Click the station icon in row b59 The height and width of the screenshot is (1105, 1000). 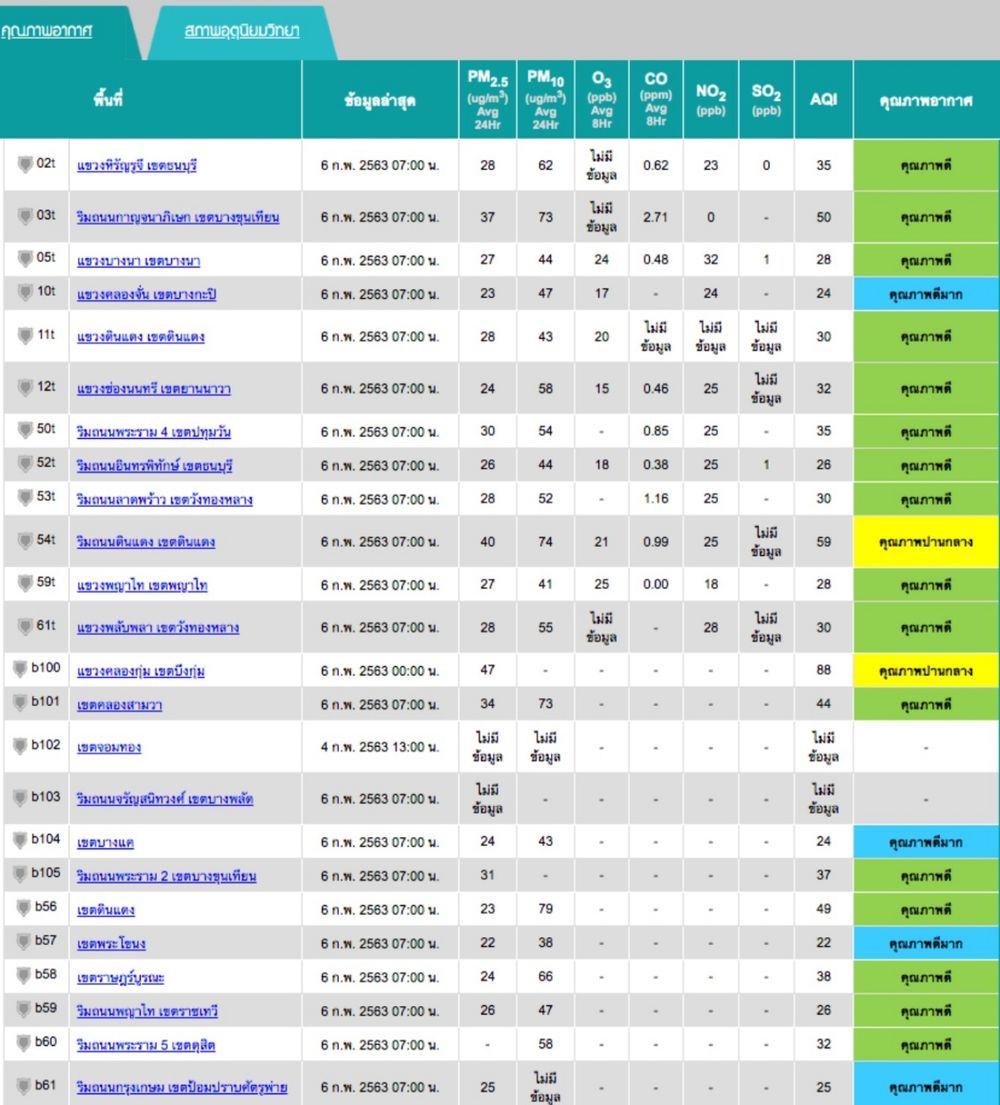[24, 1009]
